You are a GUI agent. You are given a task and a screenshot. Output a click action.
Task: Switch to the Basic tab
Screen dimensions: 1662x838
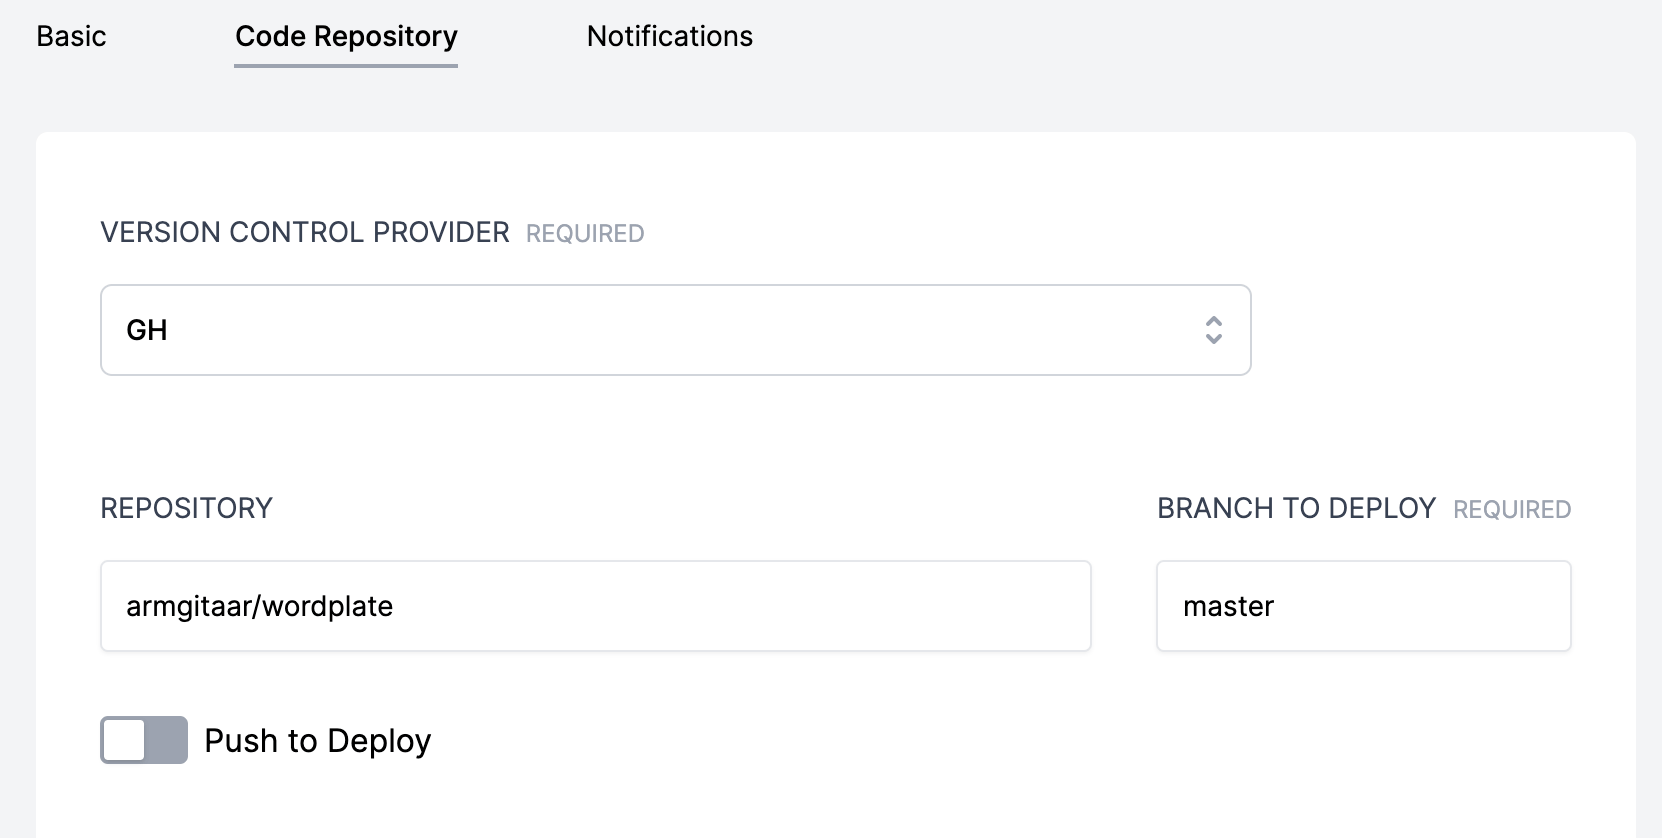(71, 36)
